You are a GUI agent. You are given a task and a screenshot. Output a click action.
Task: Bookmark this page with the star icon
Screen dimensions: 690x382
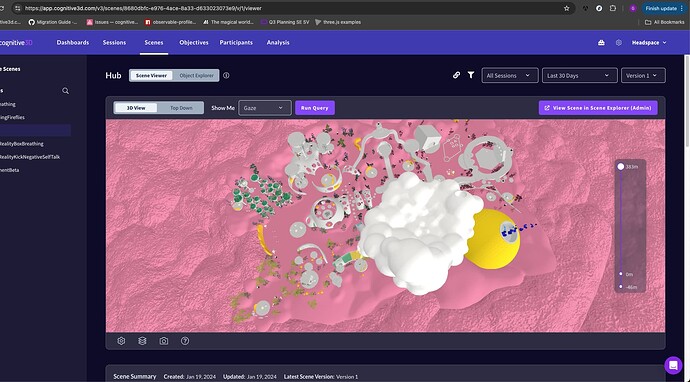click(x=567, y=8)
